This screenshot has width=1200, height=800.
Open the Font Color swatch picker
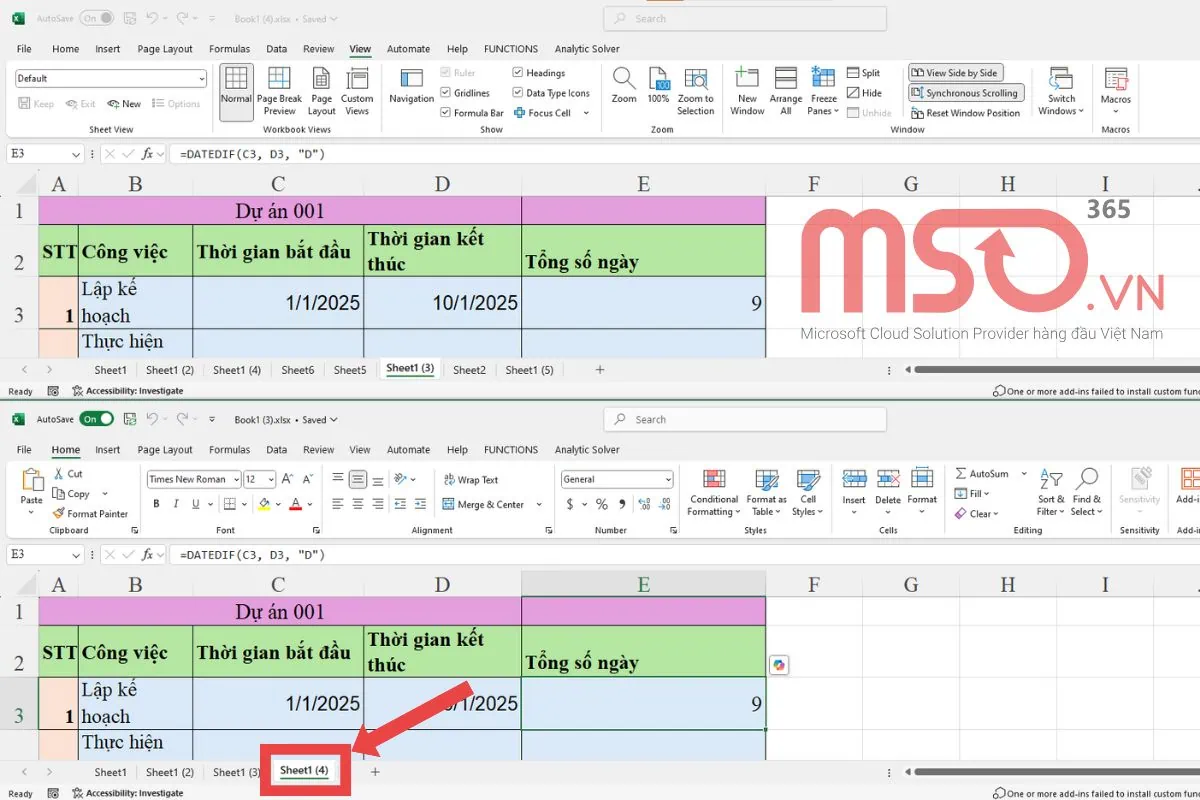307,503
